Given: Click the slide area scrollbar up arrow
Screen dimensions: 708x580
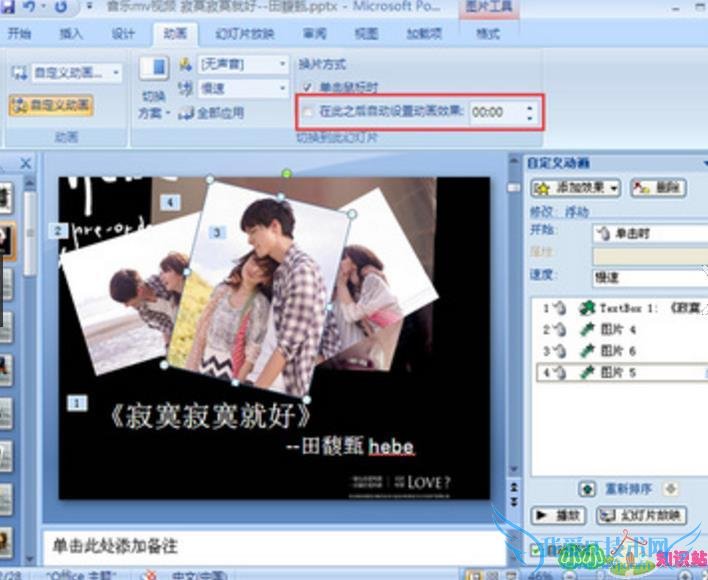Looking at the screenshot, I should 514,159.
